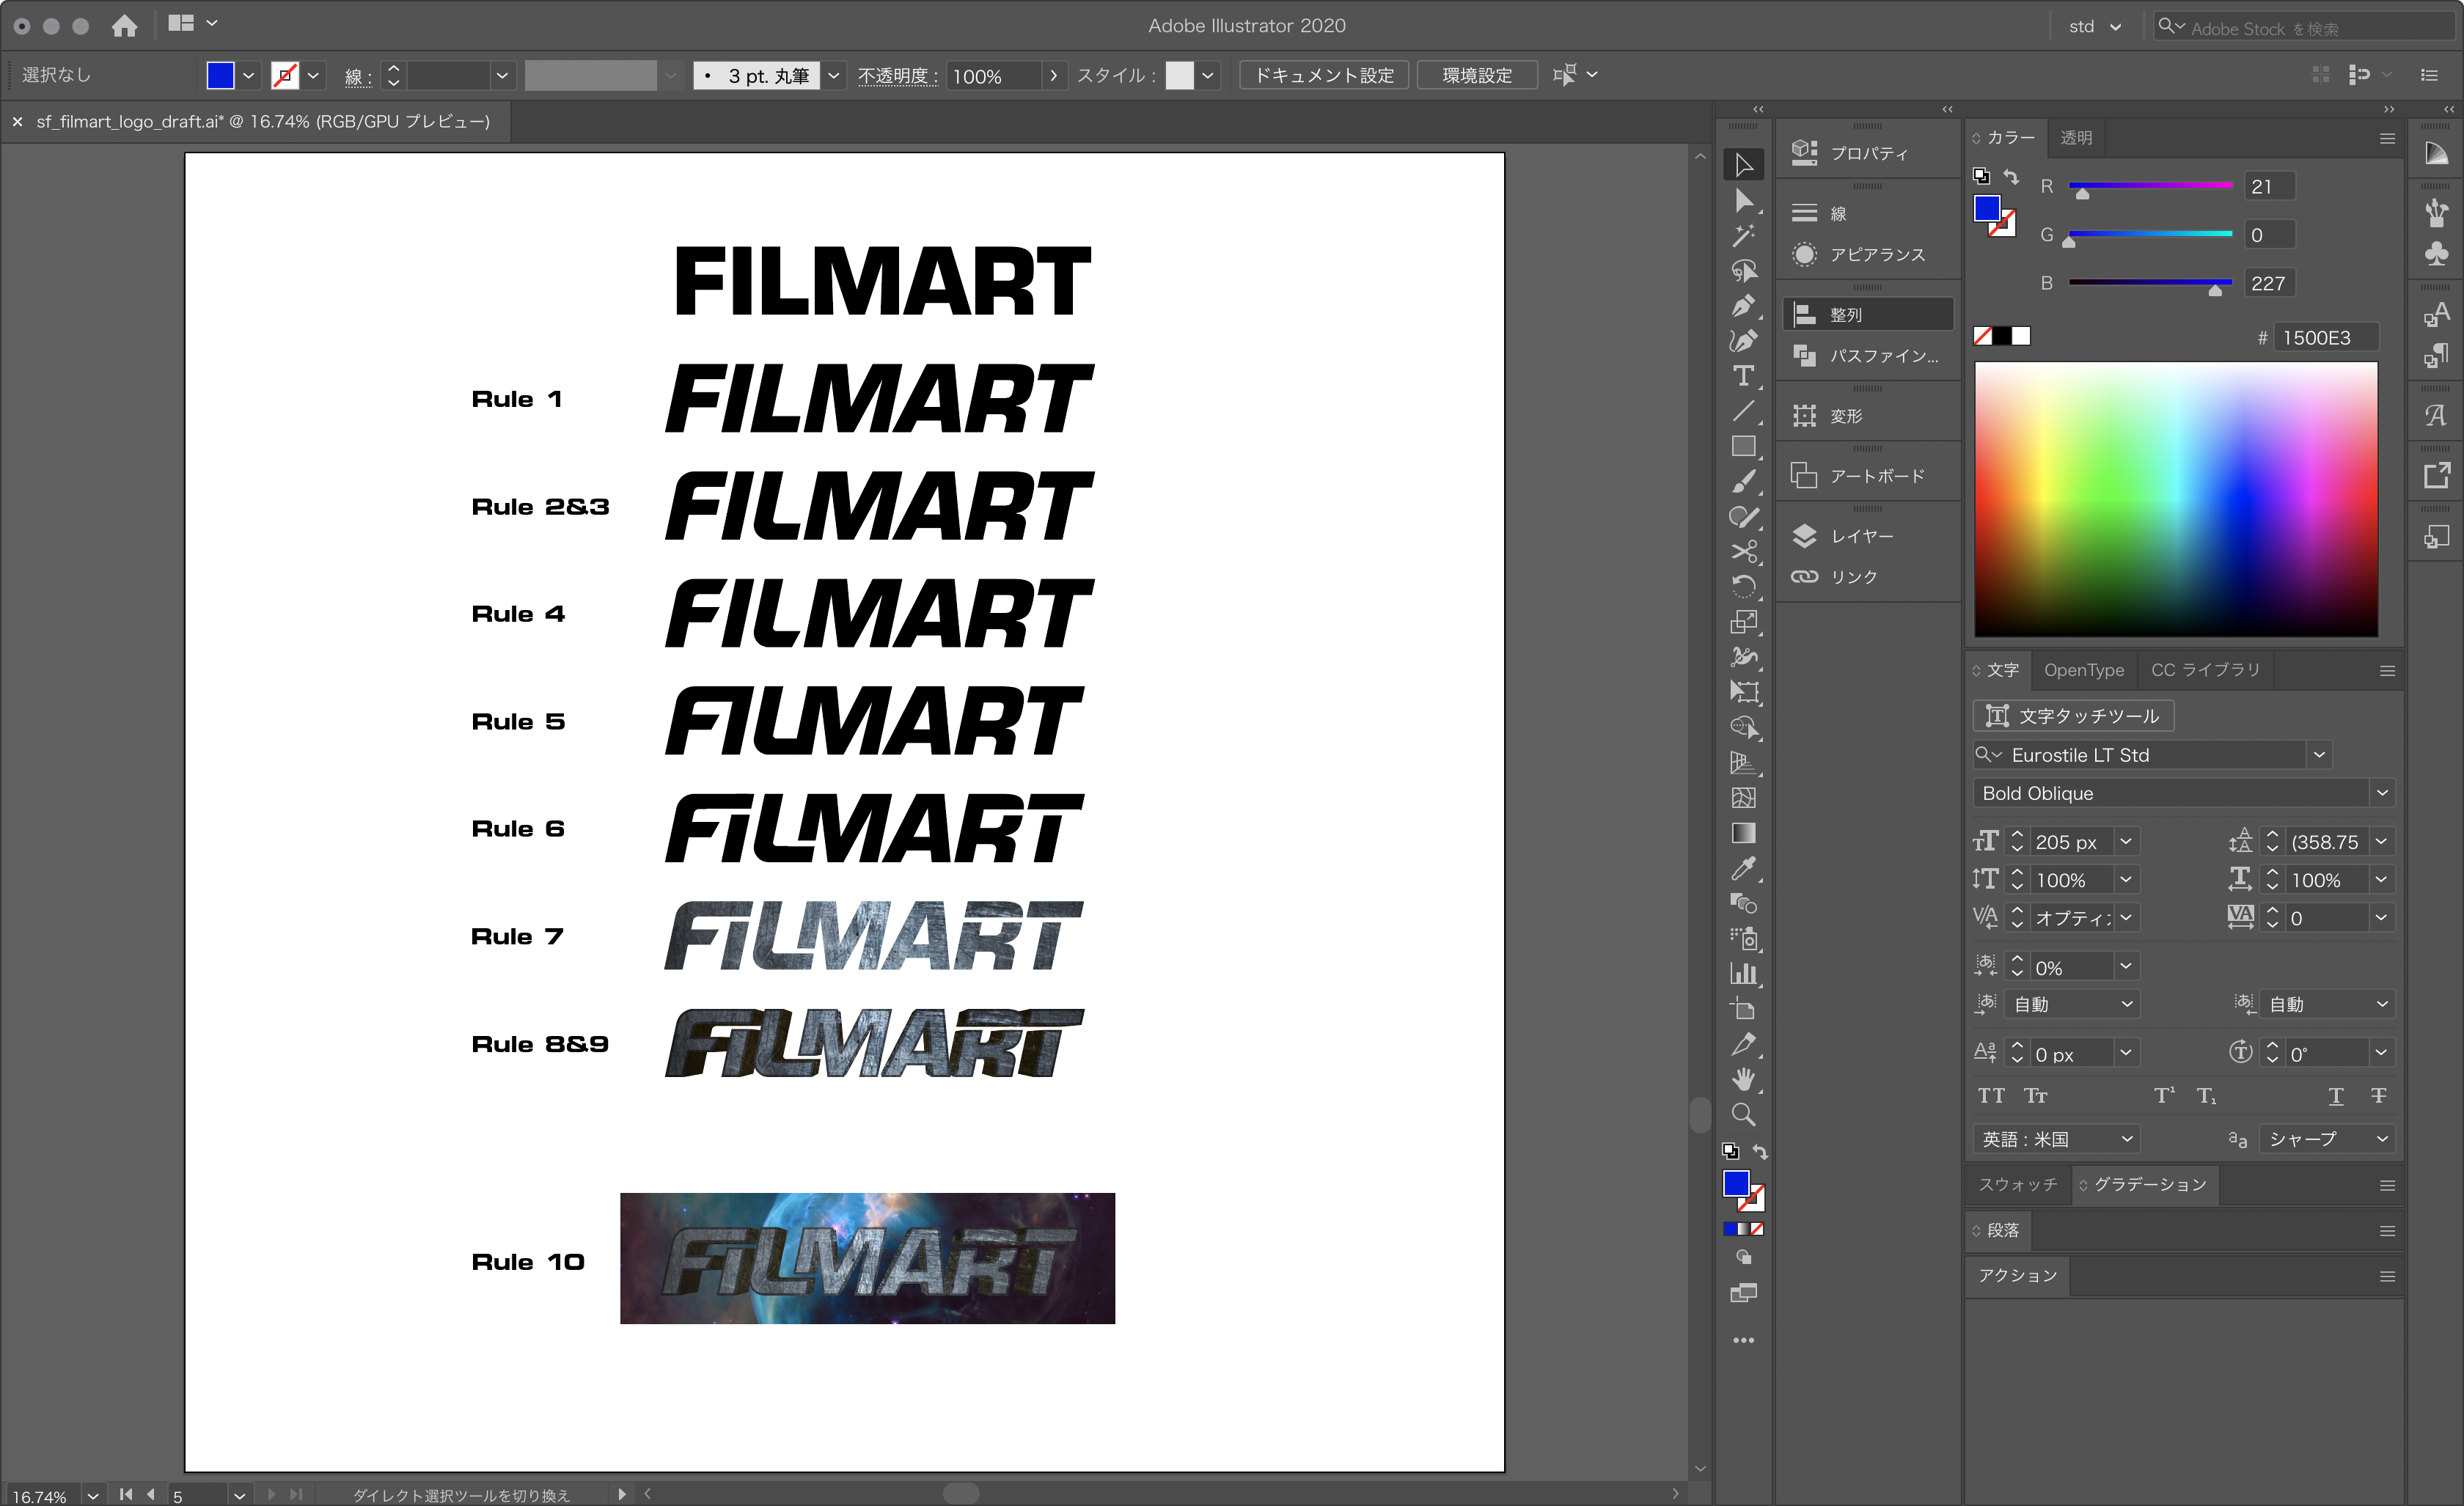Select the Magic Wand tool

point(1743,236)
